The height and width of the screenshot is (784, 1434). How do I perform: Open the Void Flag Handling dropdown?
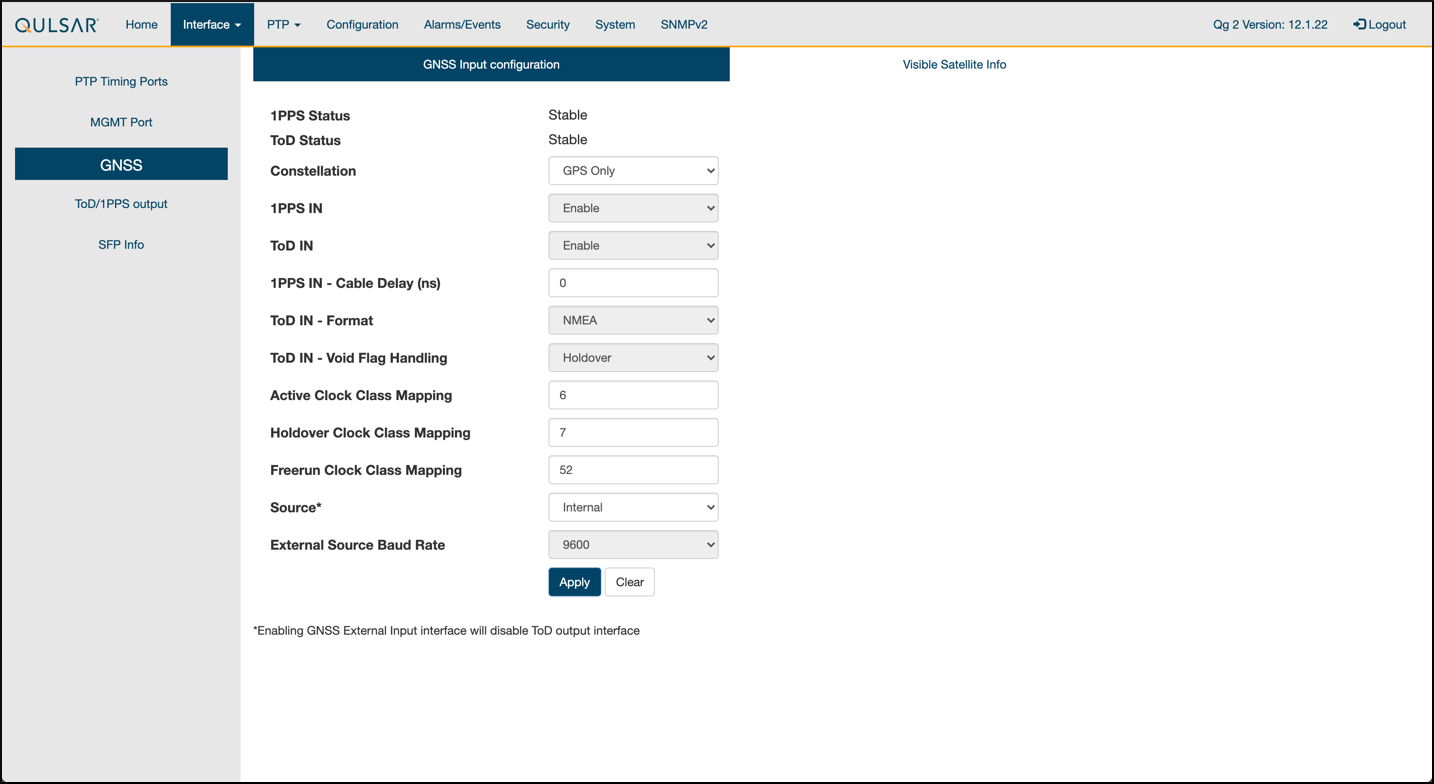pyautogui.click(x=633, y=358)
